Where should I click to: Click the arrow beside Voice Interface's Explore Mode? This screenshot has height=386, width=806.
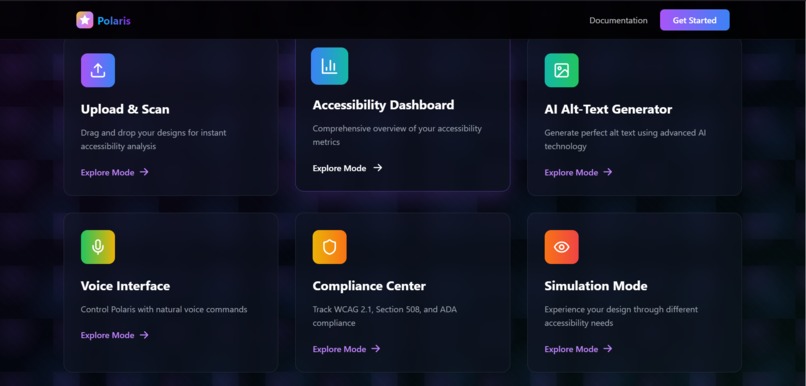[144, 335]
